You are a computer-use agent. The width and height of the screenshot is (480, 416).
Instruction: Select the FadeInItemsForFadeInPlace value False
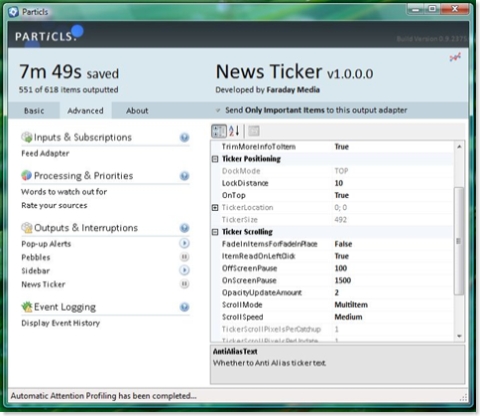click(343, 244)
